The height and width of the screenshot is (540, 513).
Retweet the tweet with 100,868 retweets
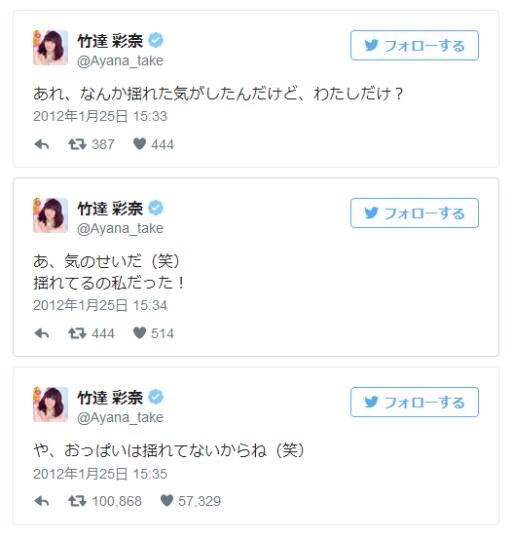click(77, 501)
